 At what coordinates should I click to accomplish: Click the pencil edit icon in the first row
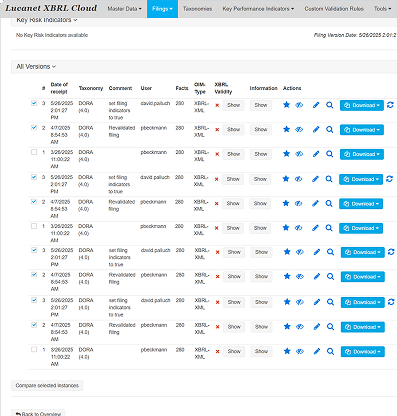pos(316,105)
